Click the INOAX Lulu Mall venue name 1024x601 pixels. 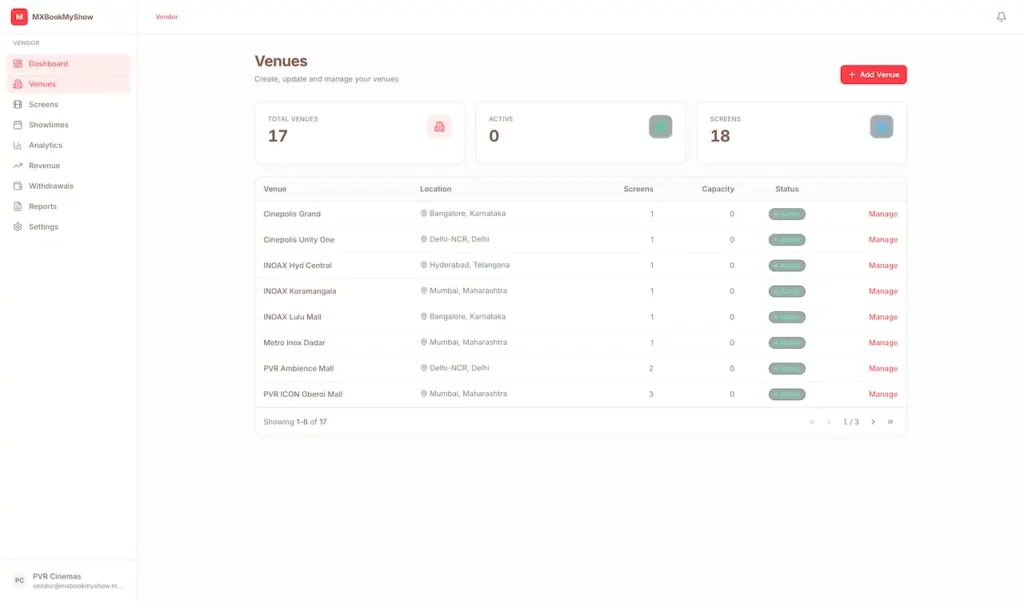click(292, 317)
